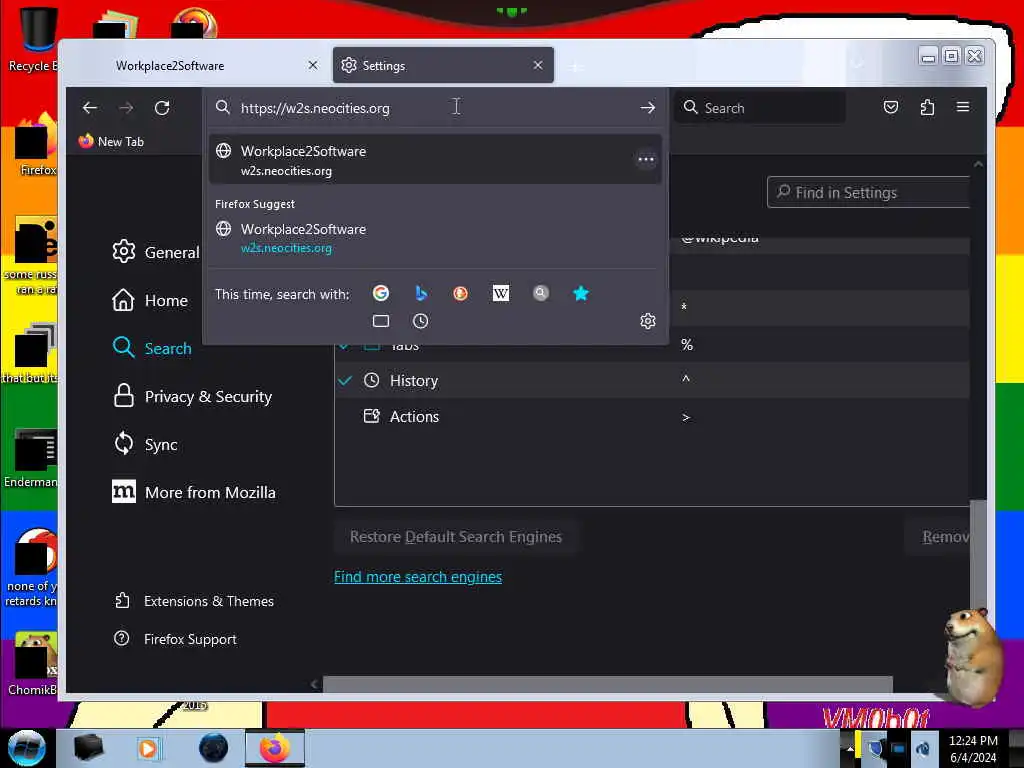Screen dimensions: 1024x768
Task: Go back with the back arrow
Action: (90, 108)
